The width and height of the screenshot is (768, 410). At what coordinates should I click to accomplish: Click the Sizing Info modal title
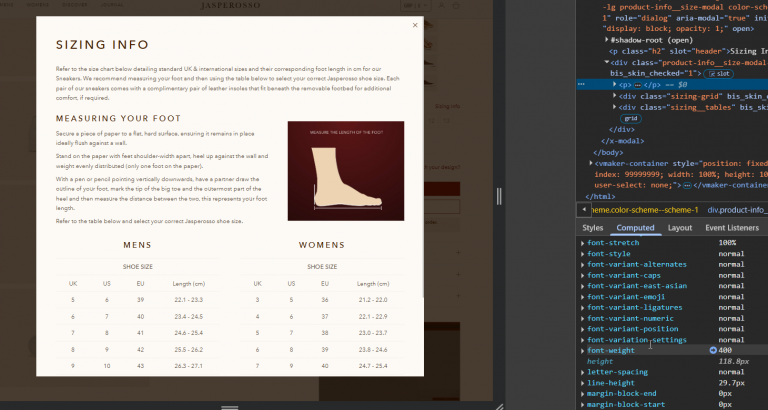coord(102,45)
